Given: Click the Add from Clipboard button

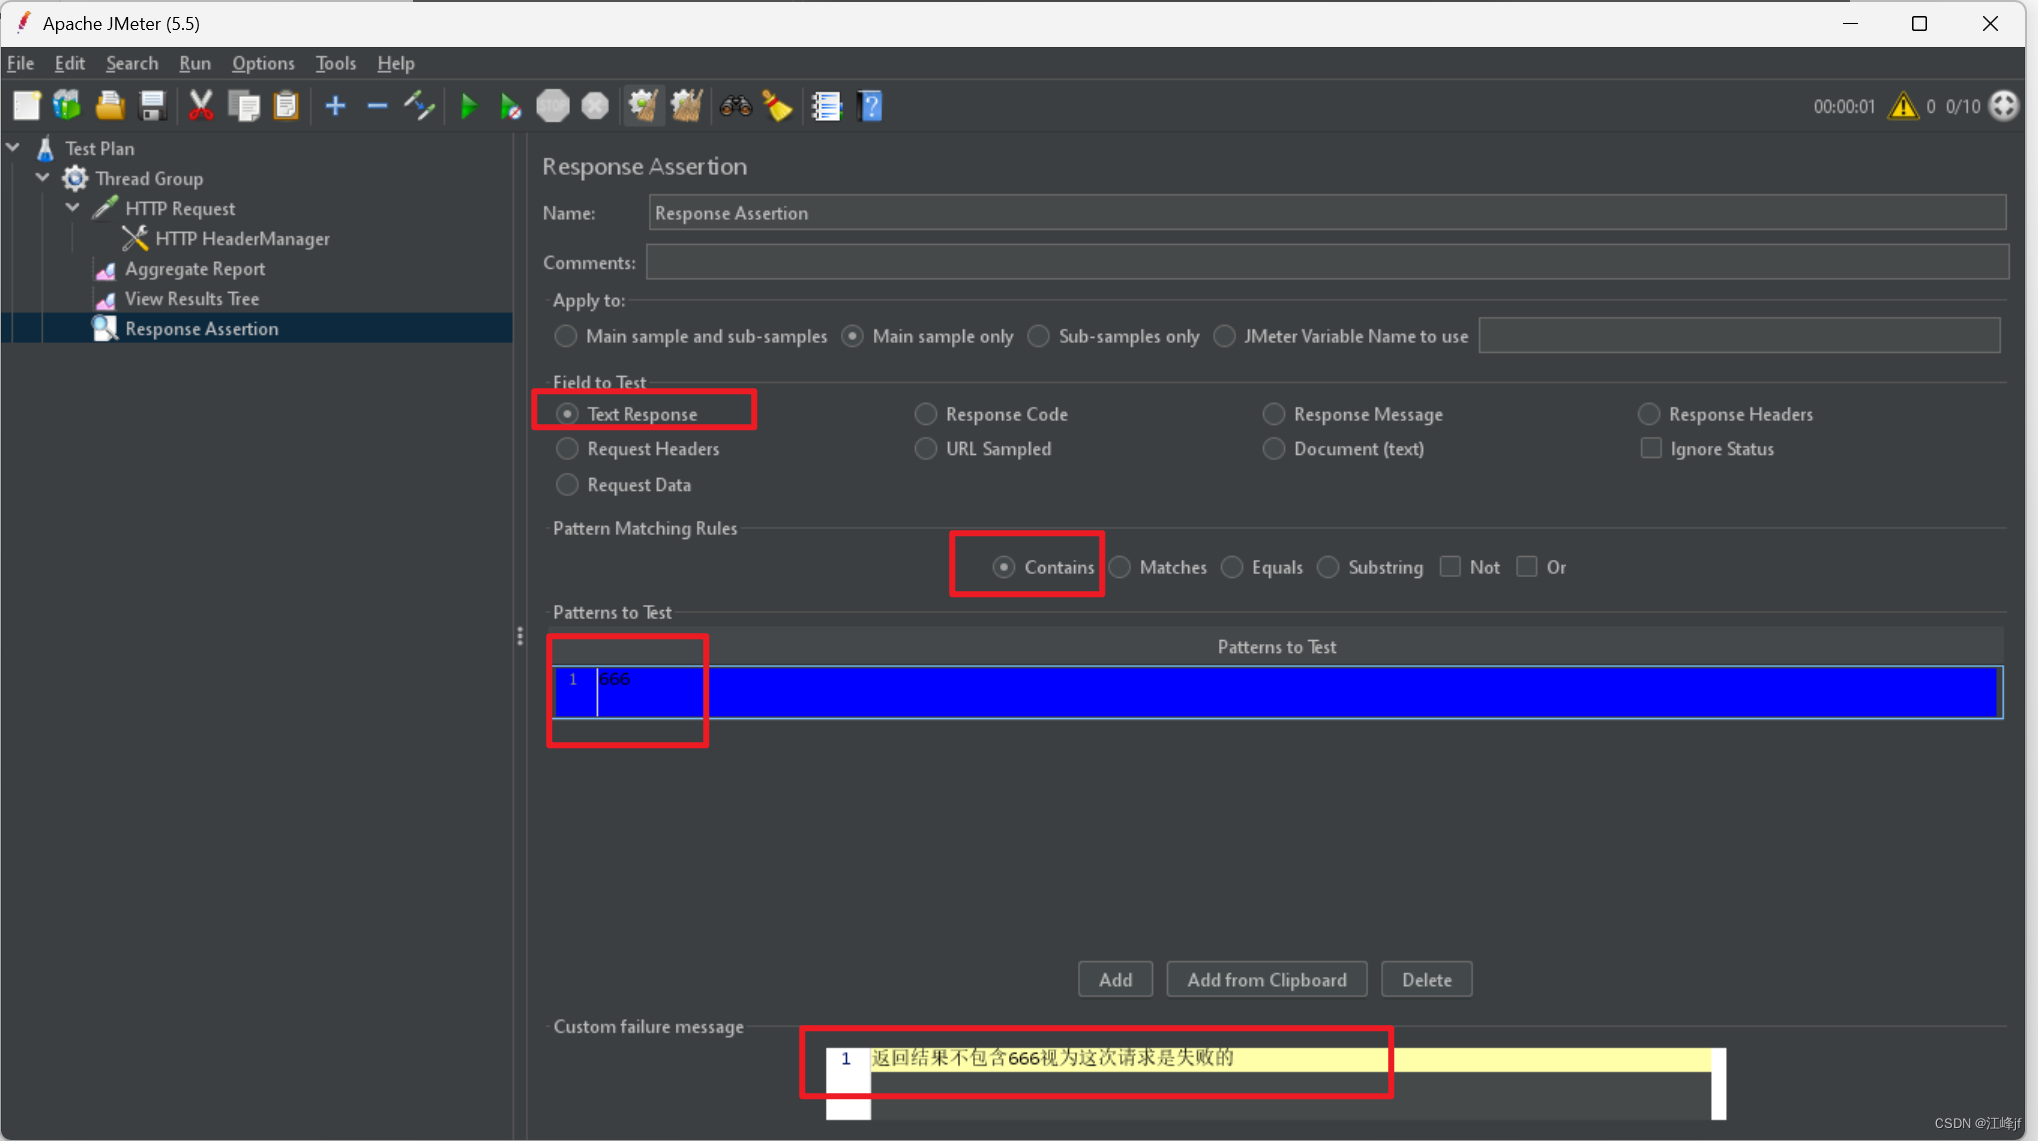Looking at the screenshot, I should point(1266,979).
